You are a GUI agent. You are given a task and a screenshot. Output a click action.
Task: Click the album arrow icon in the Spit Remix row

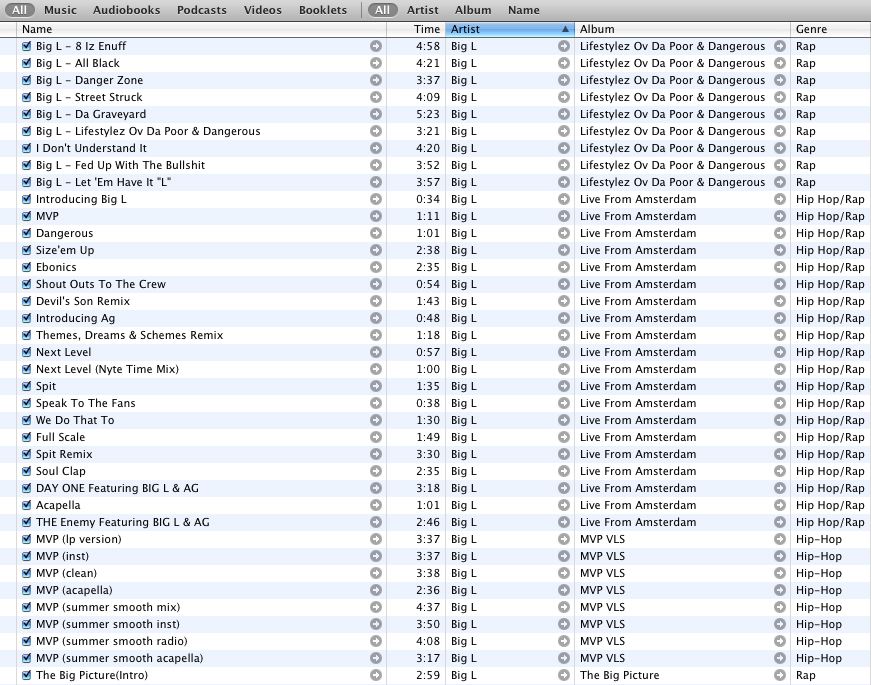pyautogui.click(x=780, y=454)
